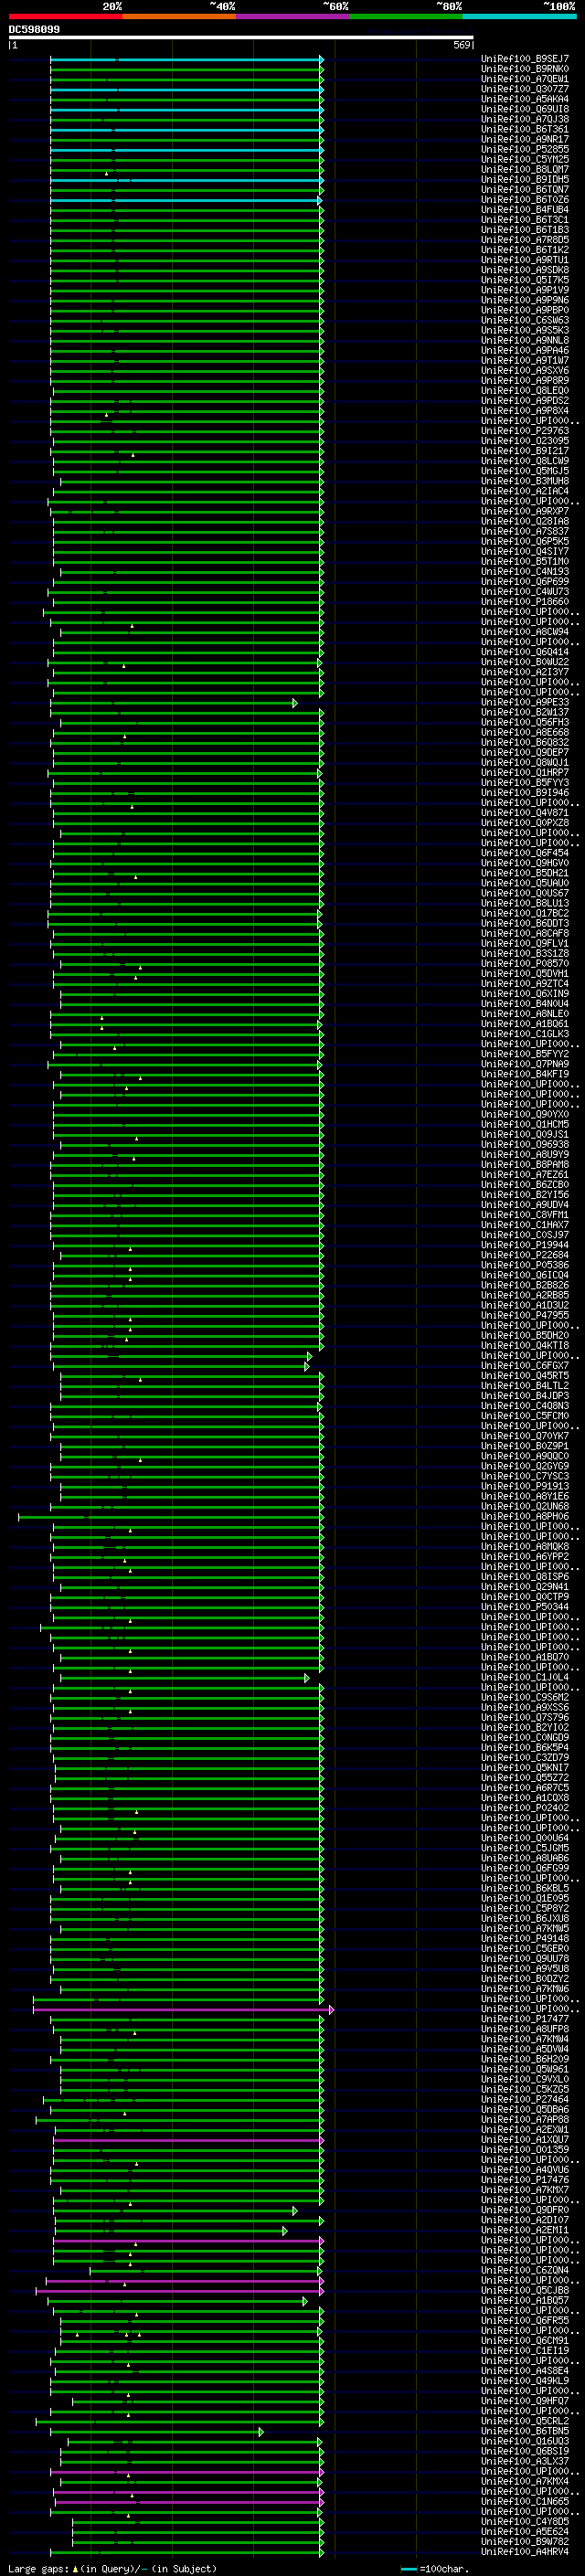Pick the UniRef100_B2B826 hit label
Image resolution: width=585 pixels, height=2576 pixels.
tap(525, 1285)
